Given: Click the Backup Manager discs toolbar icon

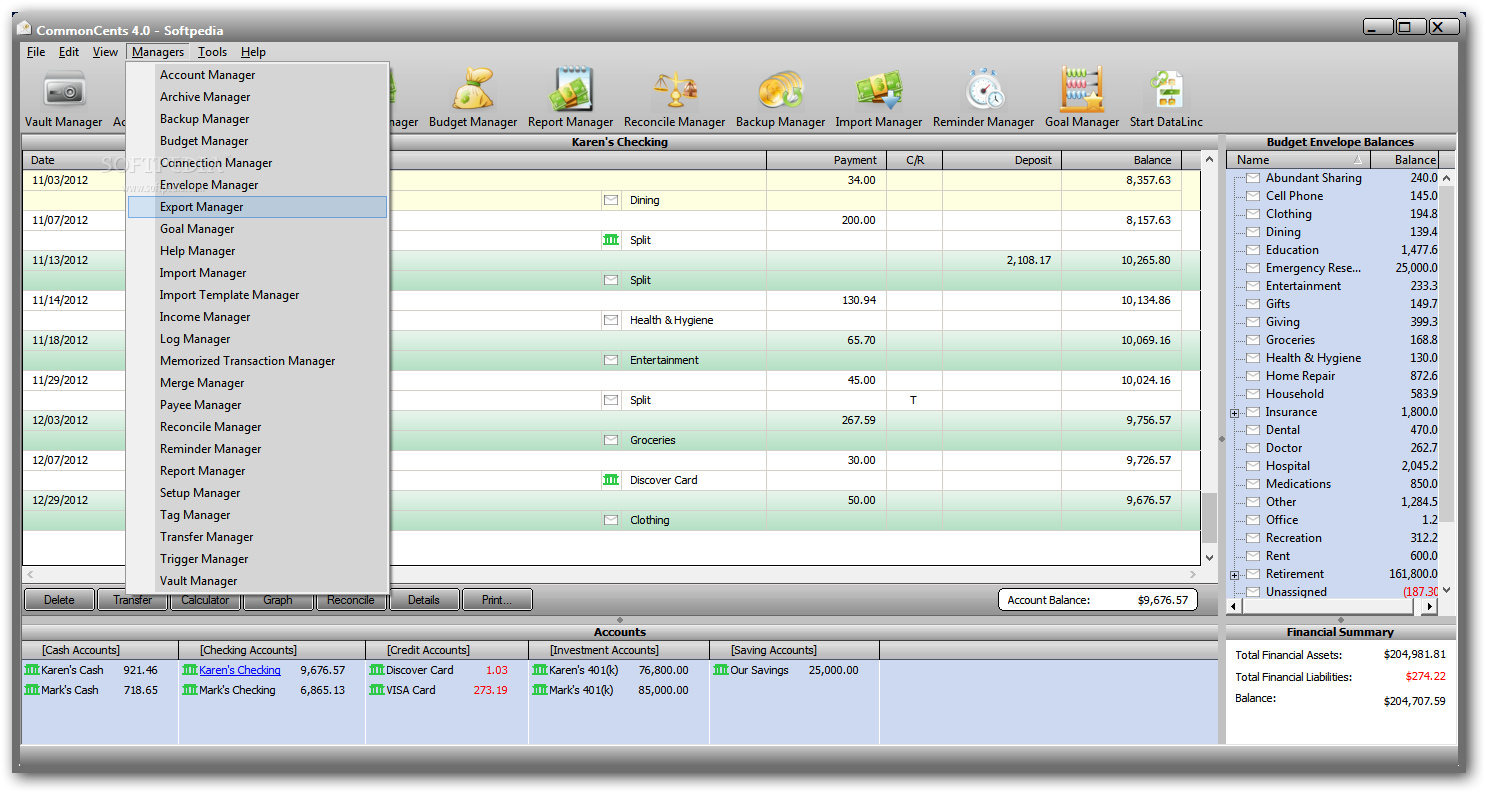Looking at the screenshot, I should point(781,90).
